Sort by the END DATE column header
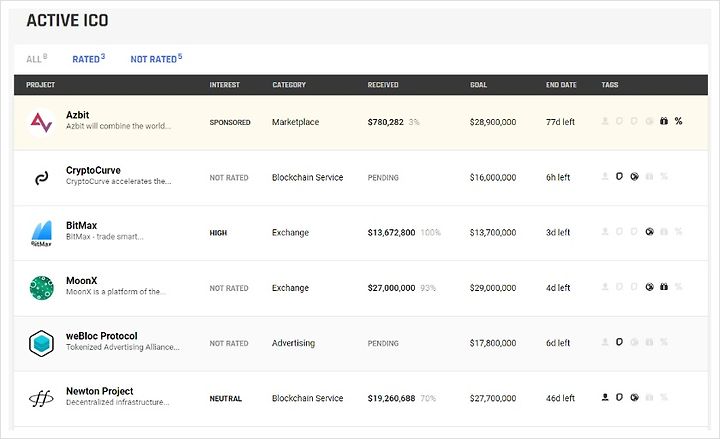 point(561,85)
